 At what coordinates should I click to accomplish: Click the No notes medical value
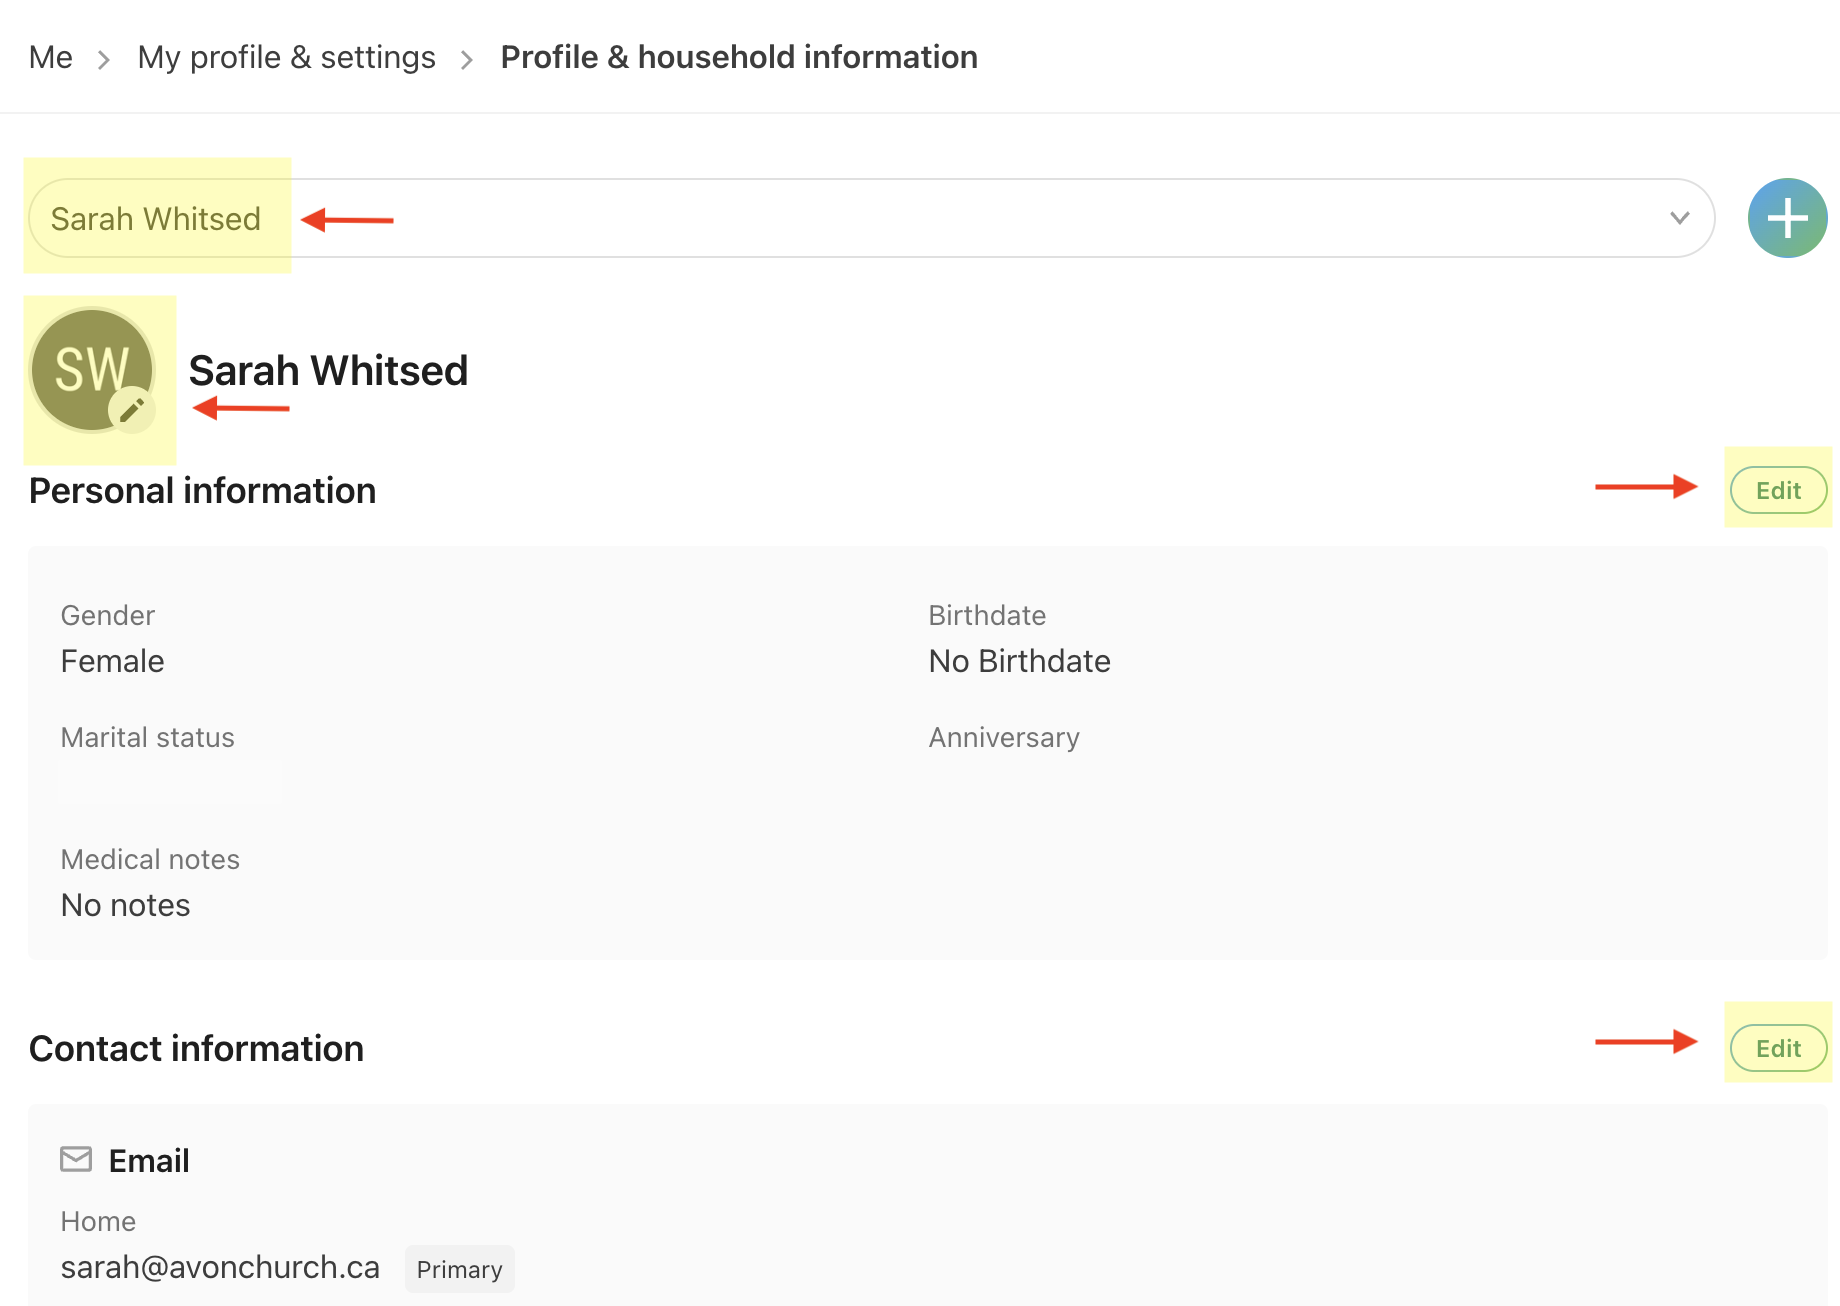pyautogui.click(x=125, y=905)
